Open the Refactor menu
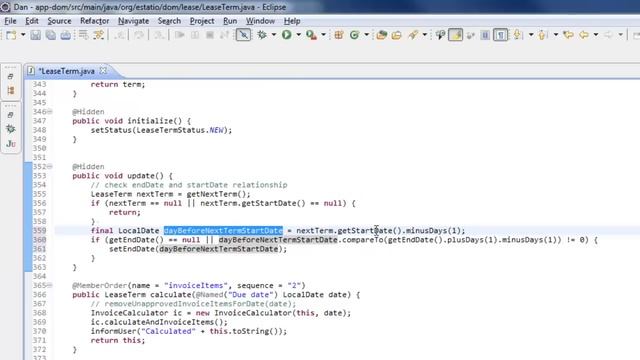 coord(94,21)
